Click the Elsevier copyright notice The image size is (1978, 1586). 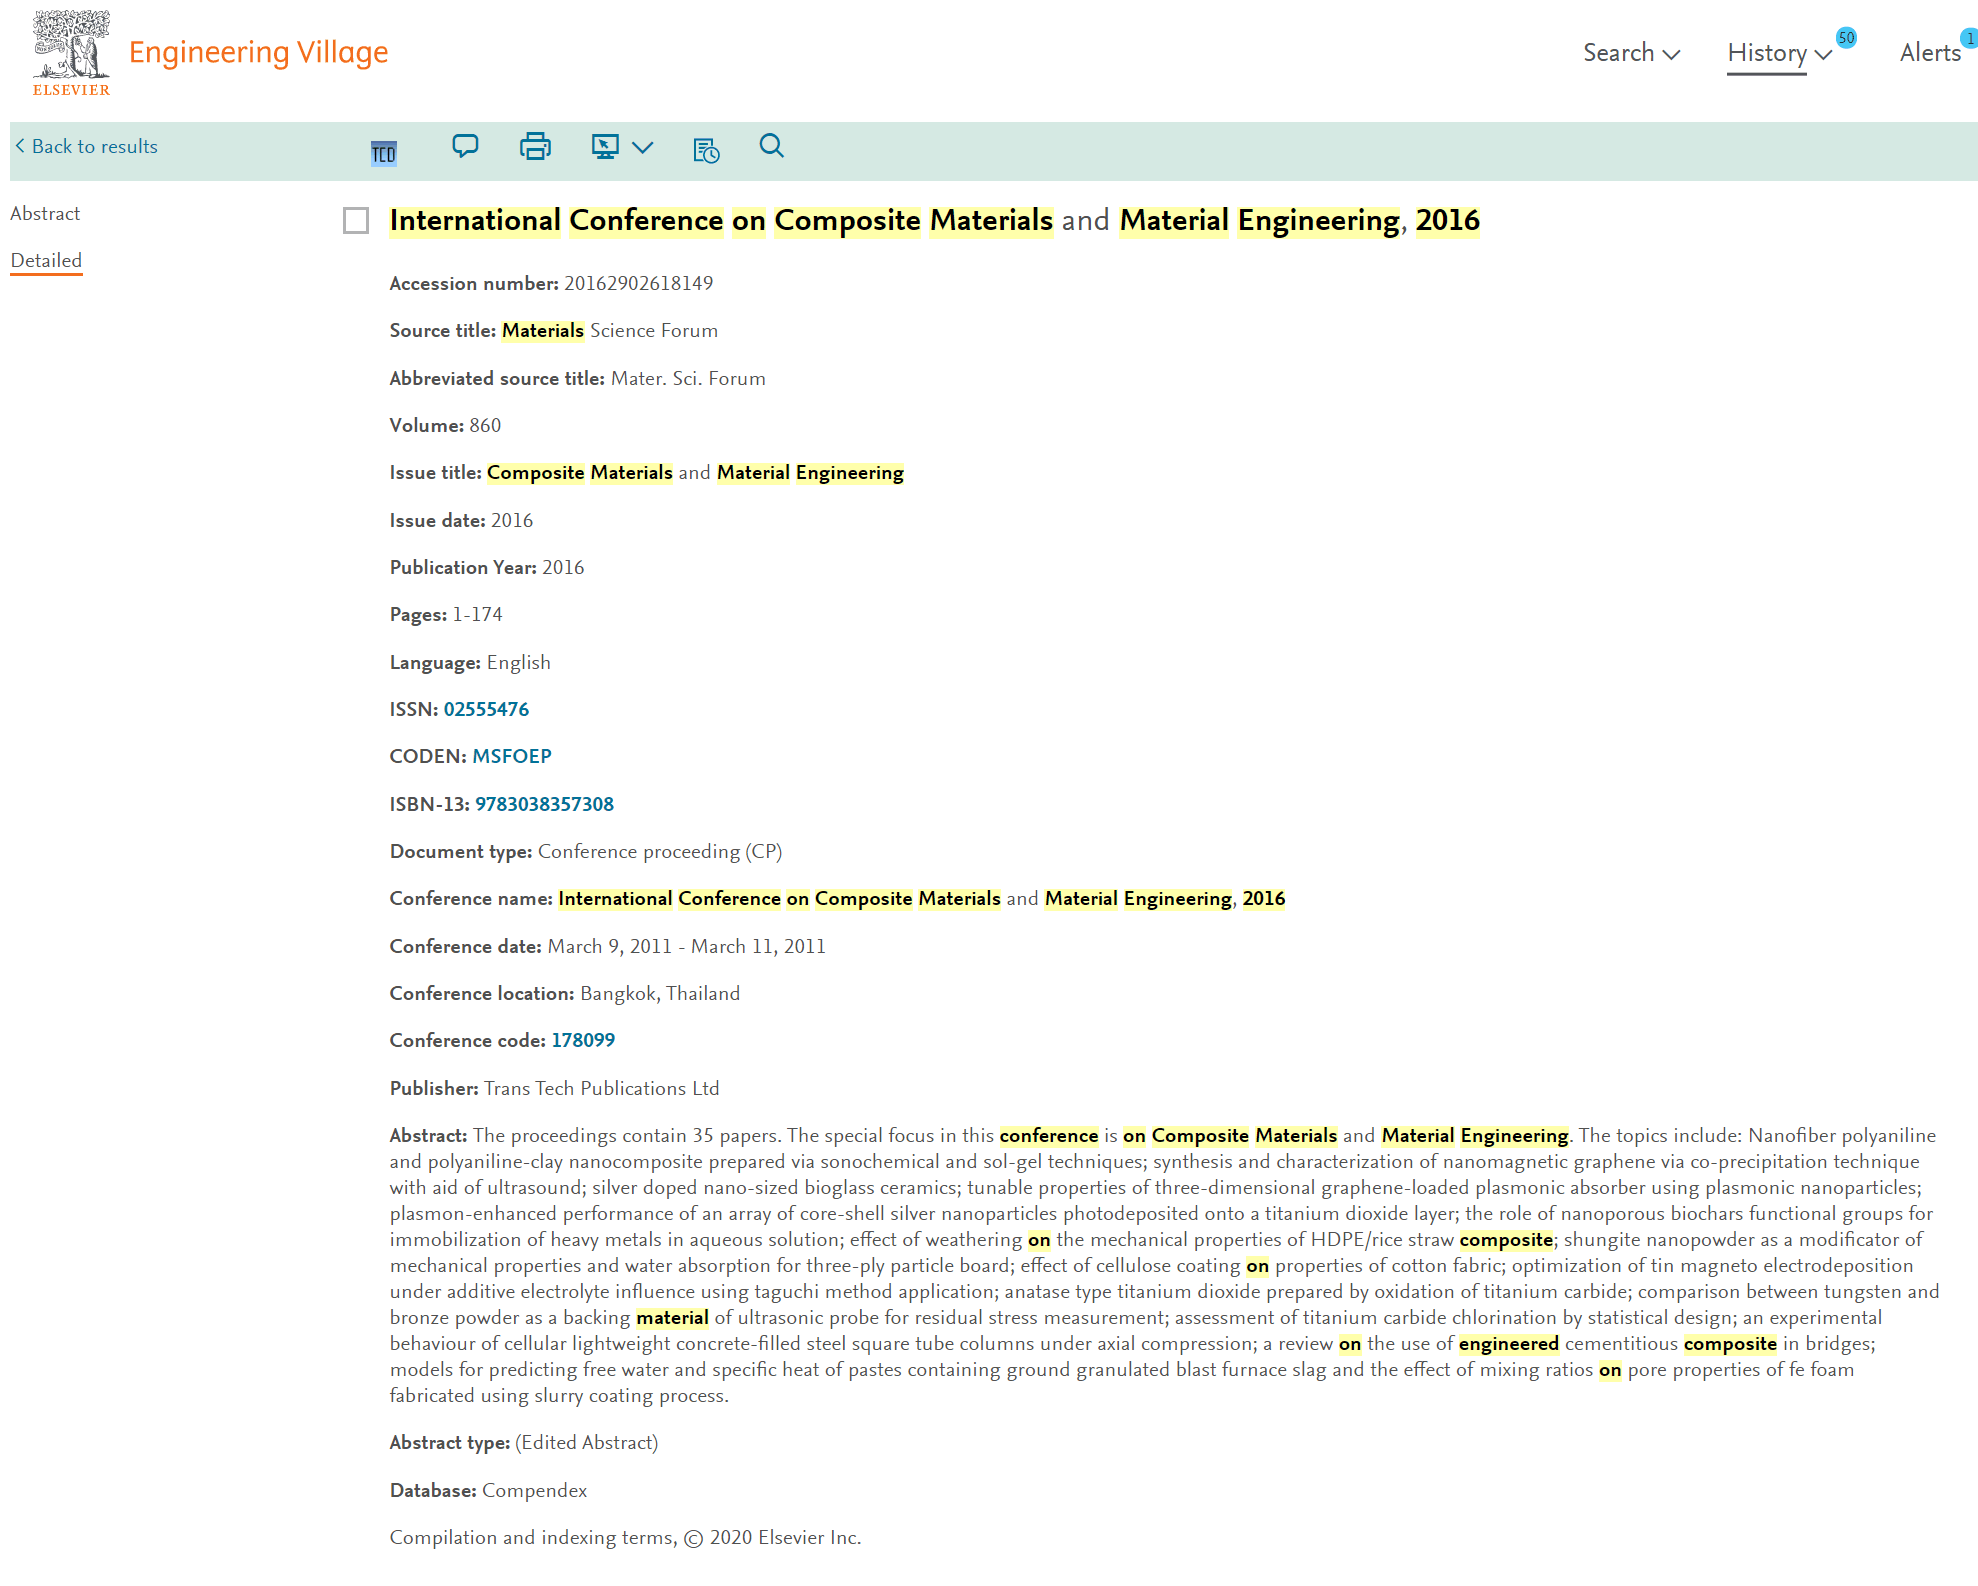click(x=625, y=1537)
